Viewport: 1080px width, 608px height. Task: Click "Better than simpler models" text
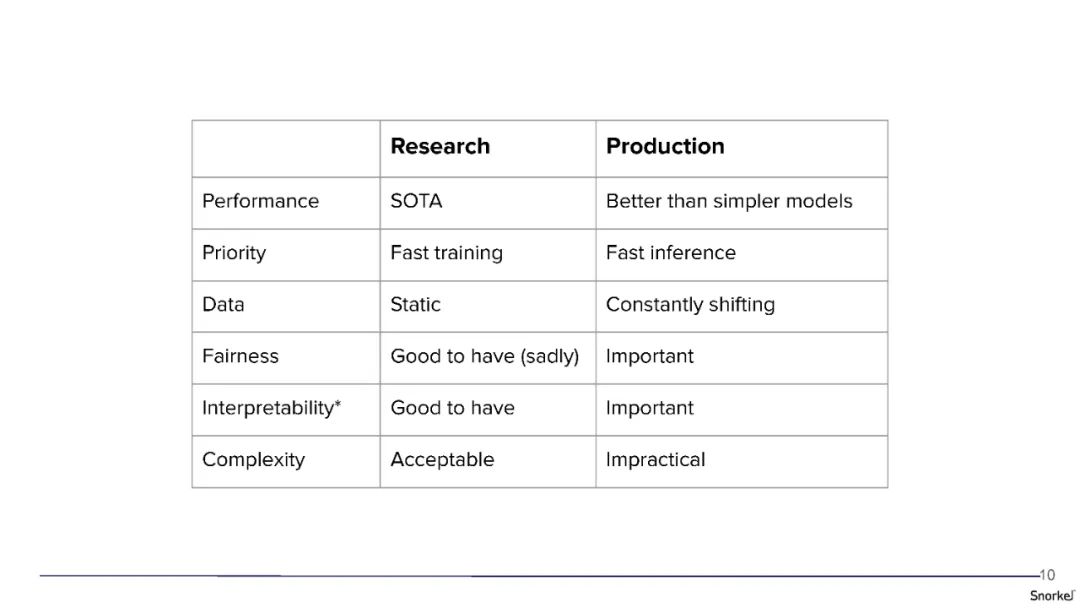point(729,201)
